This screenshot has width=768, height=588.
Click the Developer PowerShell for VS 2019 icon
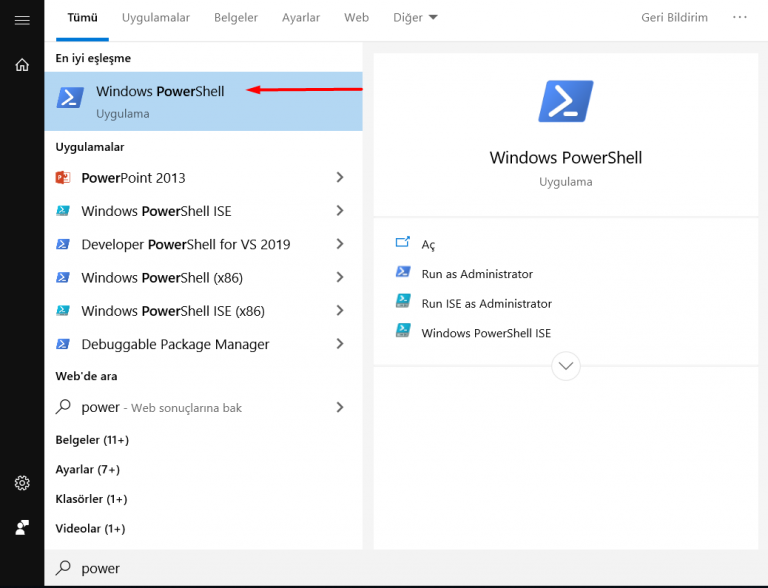tap(63, 244)
